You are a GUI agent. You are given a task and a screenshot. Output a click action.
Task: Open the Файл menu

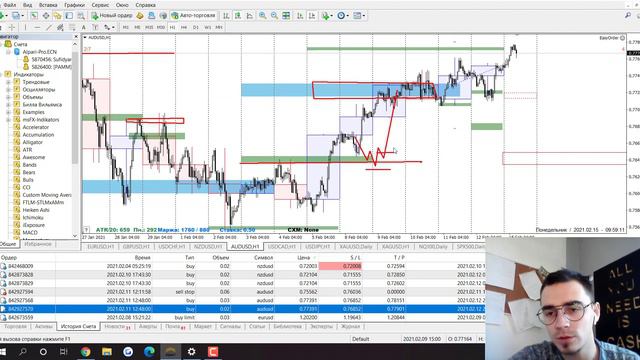pos(9,5)
